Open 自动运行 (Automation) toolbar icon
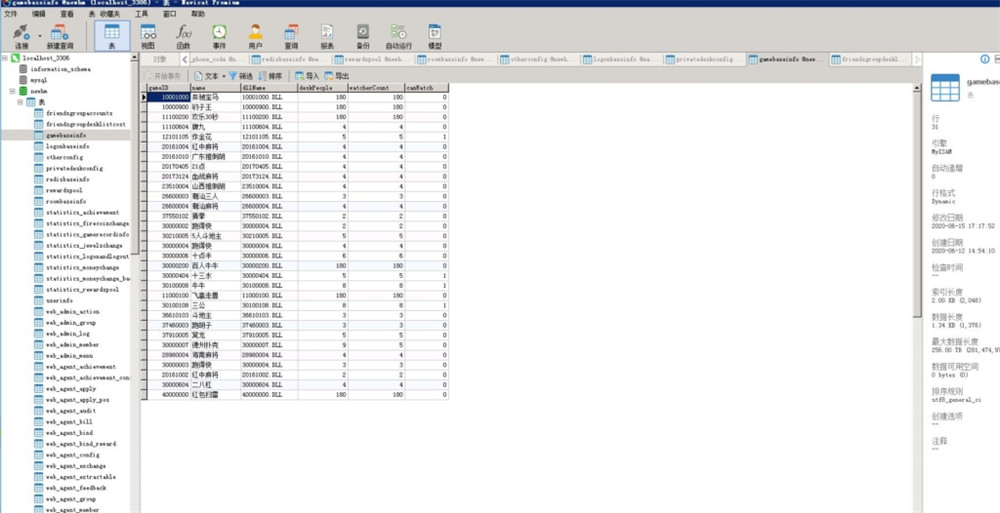 coord(398,35)
